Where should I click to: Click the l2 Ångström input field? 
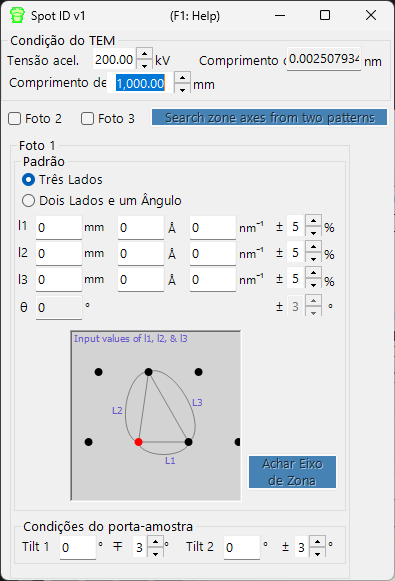141,253
